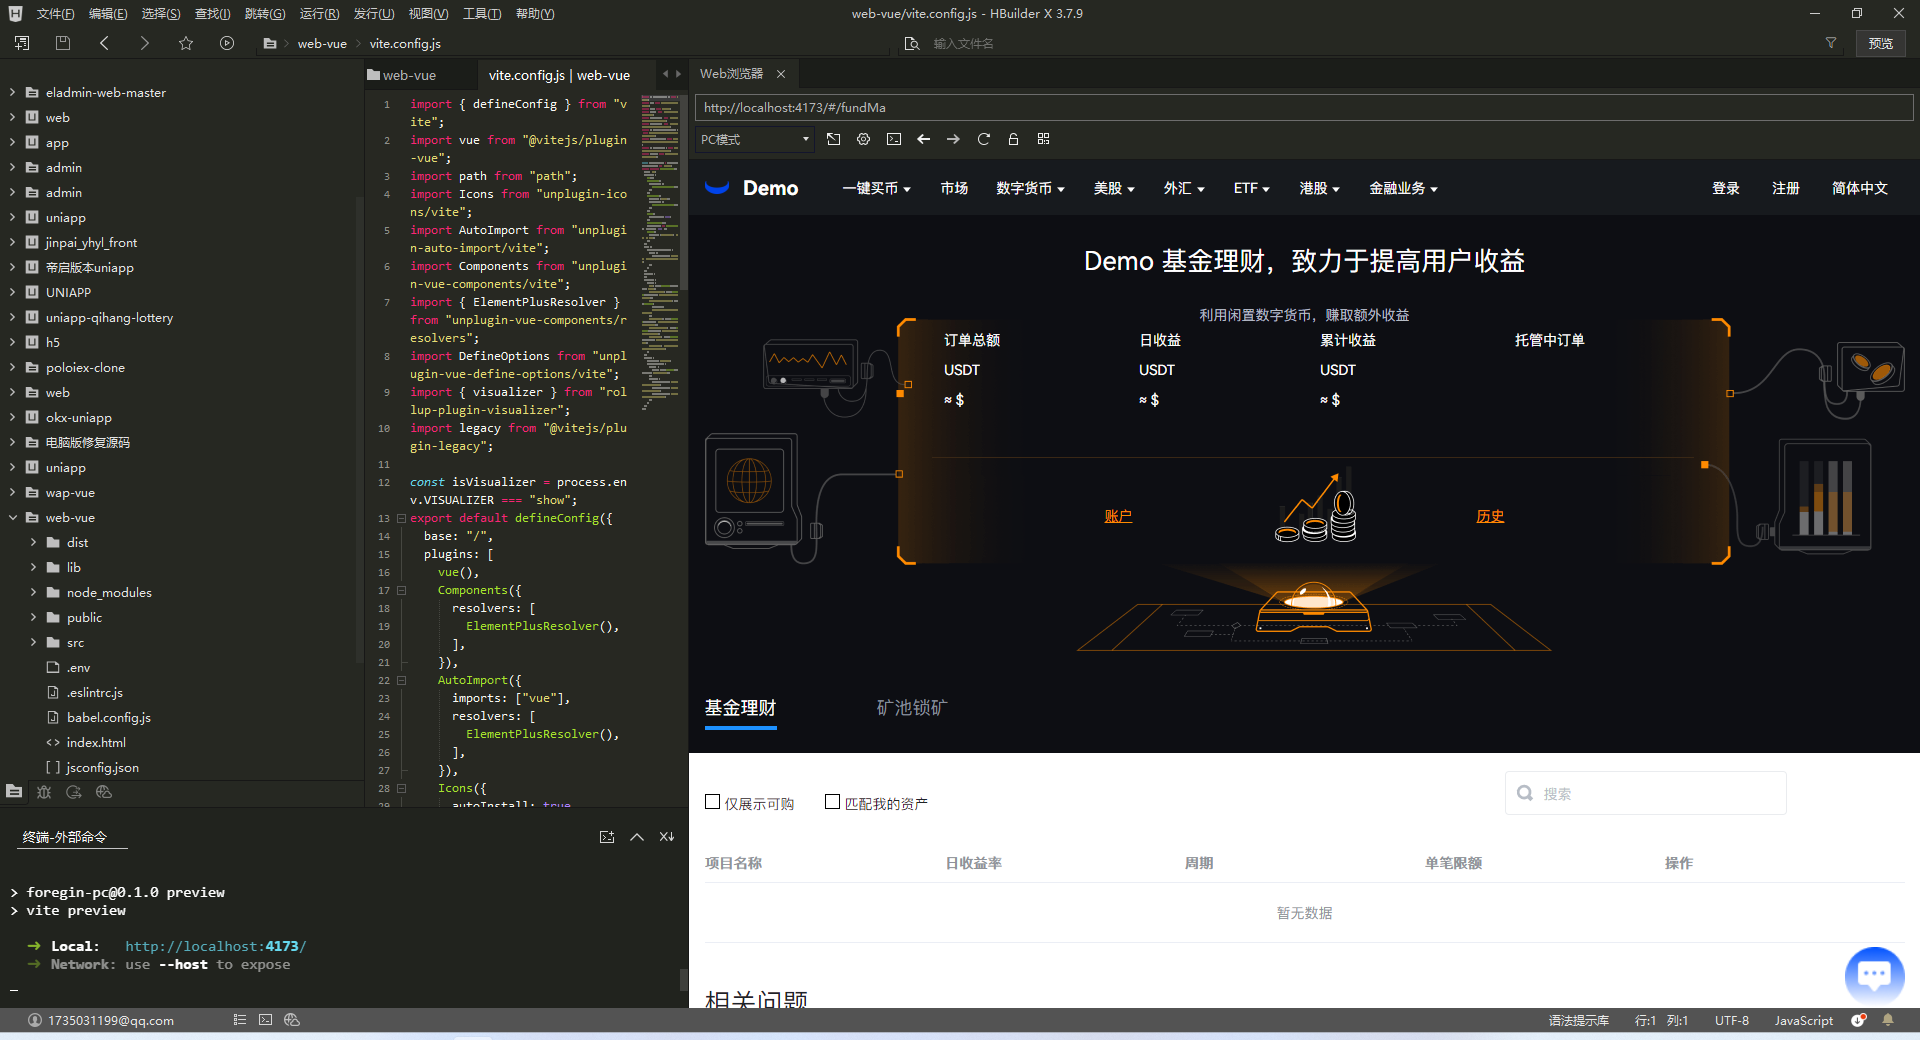Click the new file icon in the toolbar
The width and height of the screenshot is (1920, 1040).
click(22, 43)
